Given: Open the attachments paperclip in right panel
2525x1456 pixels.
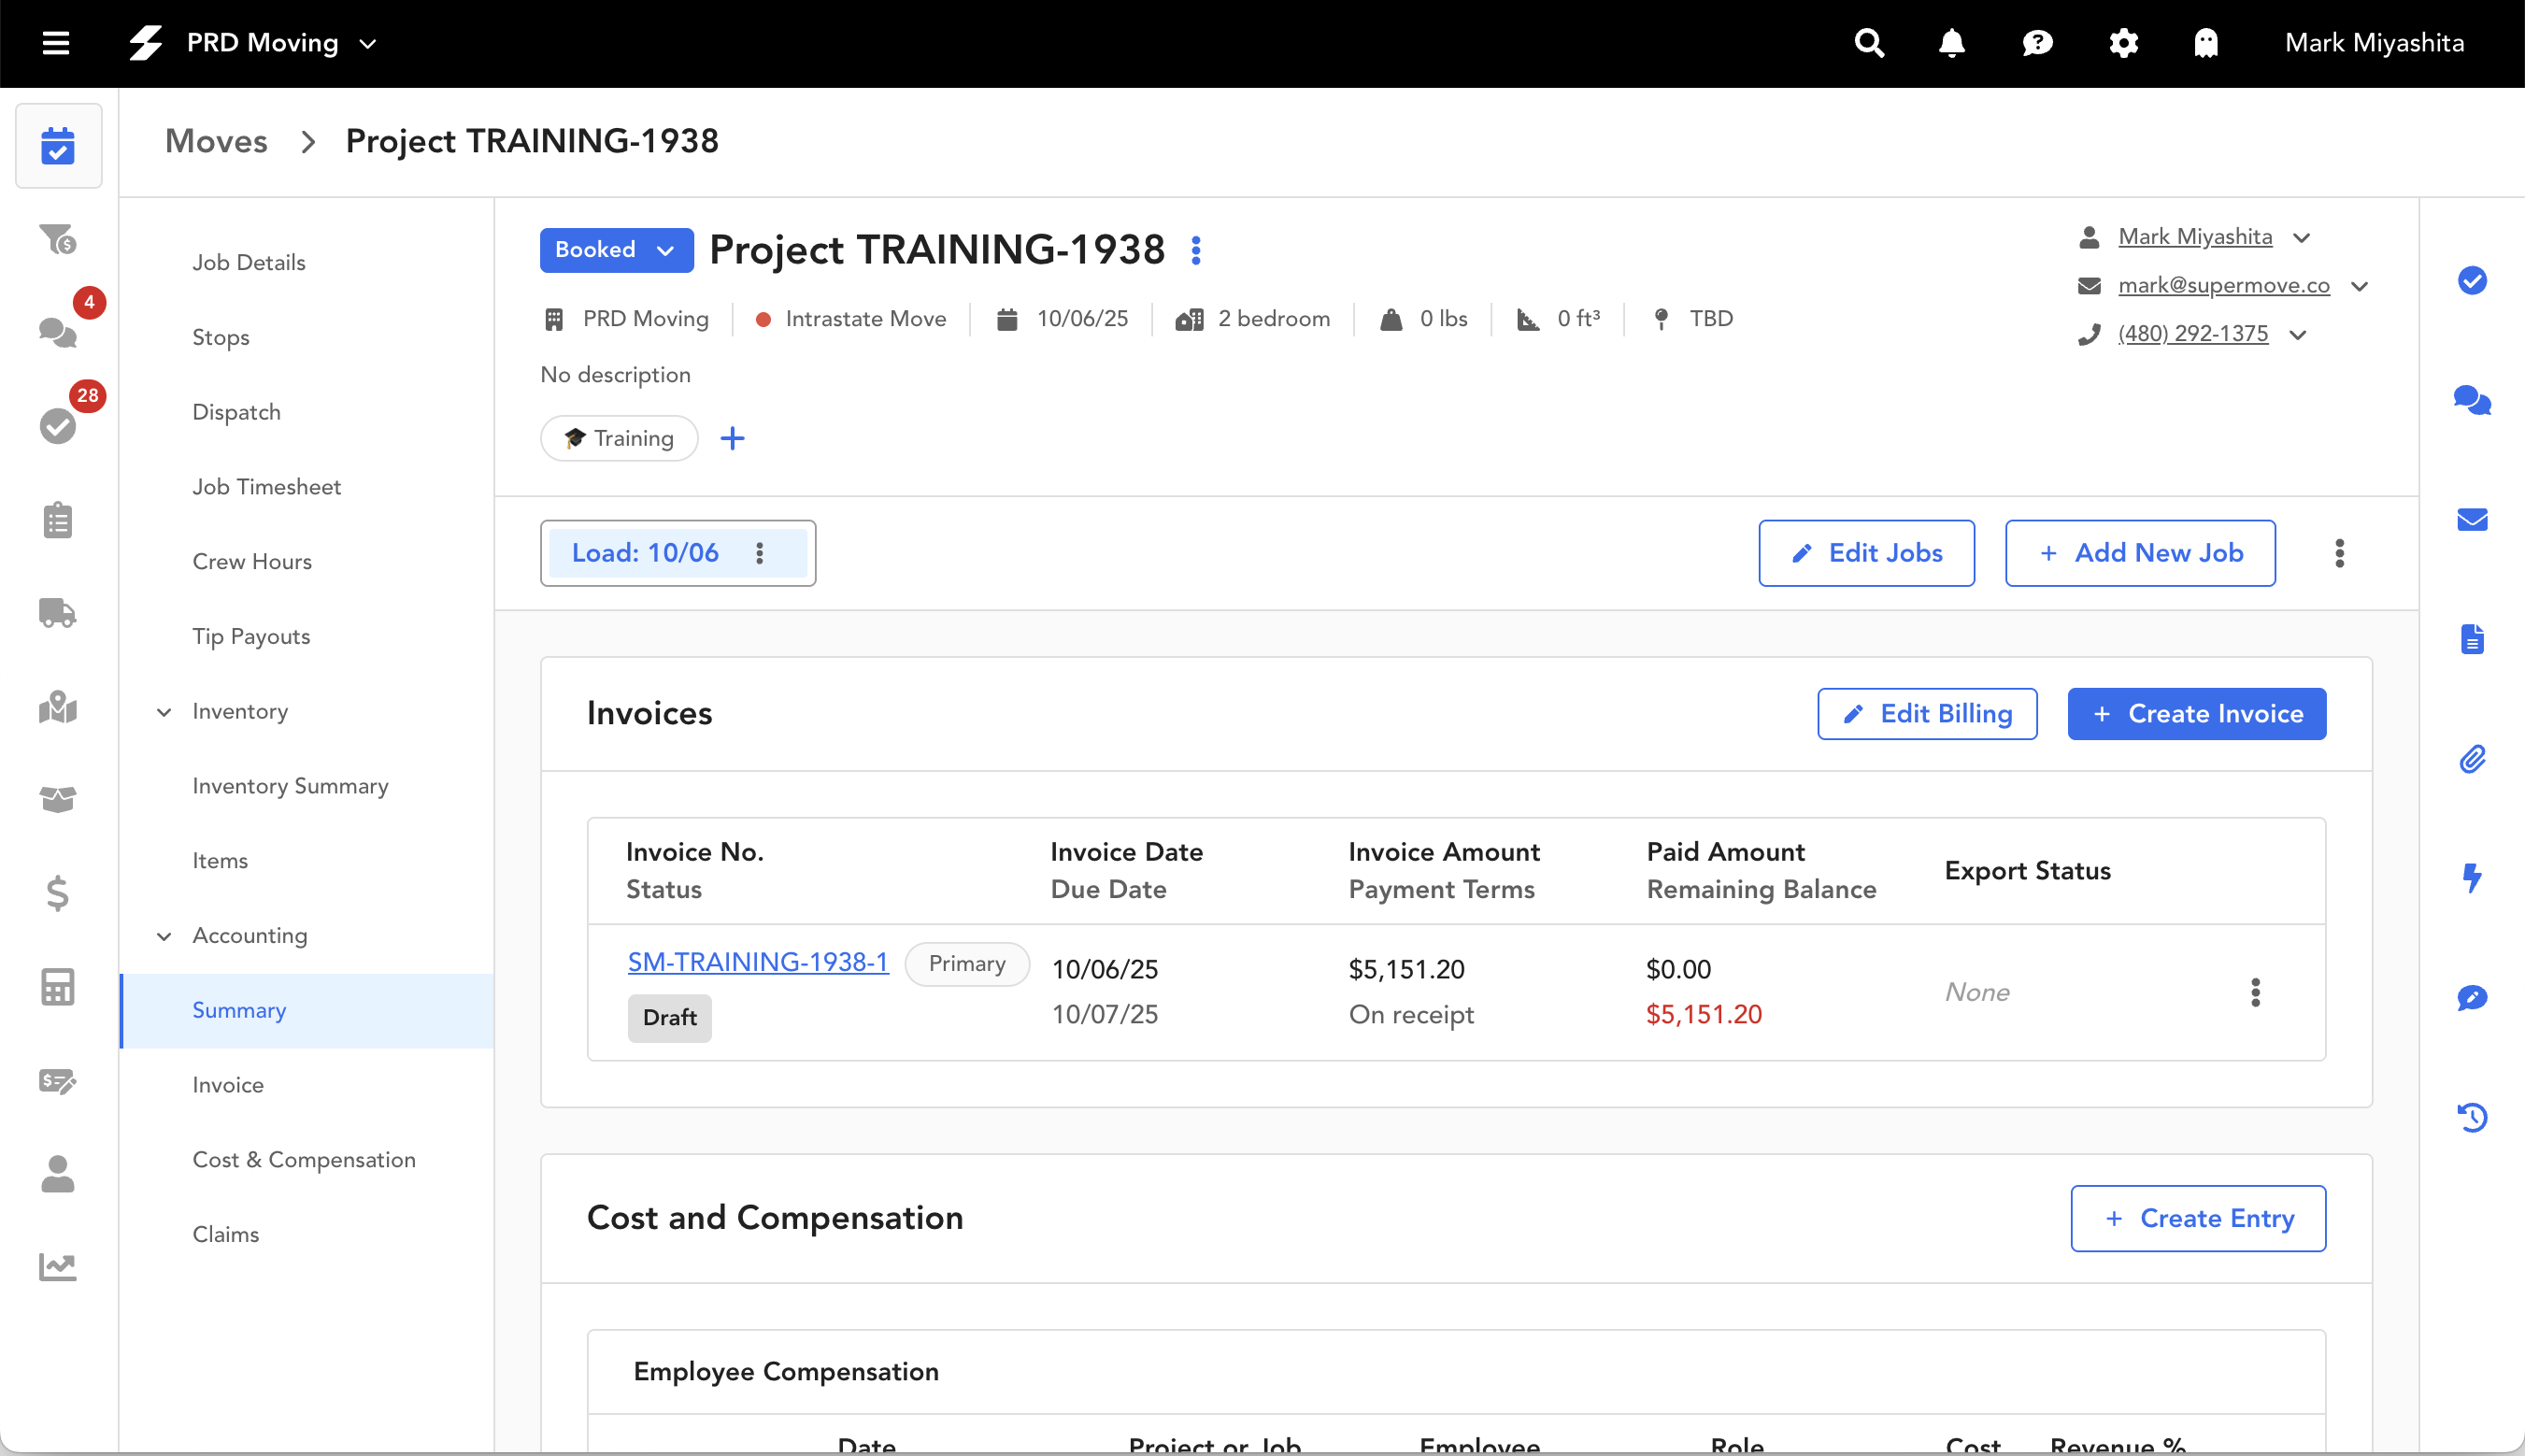Looking at the screenshot, I should pyautogui.click(x=2472, y=759).
